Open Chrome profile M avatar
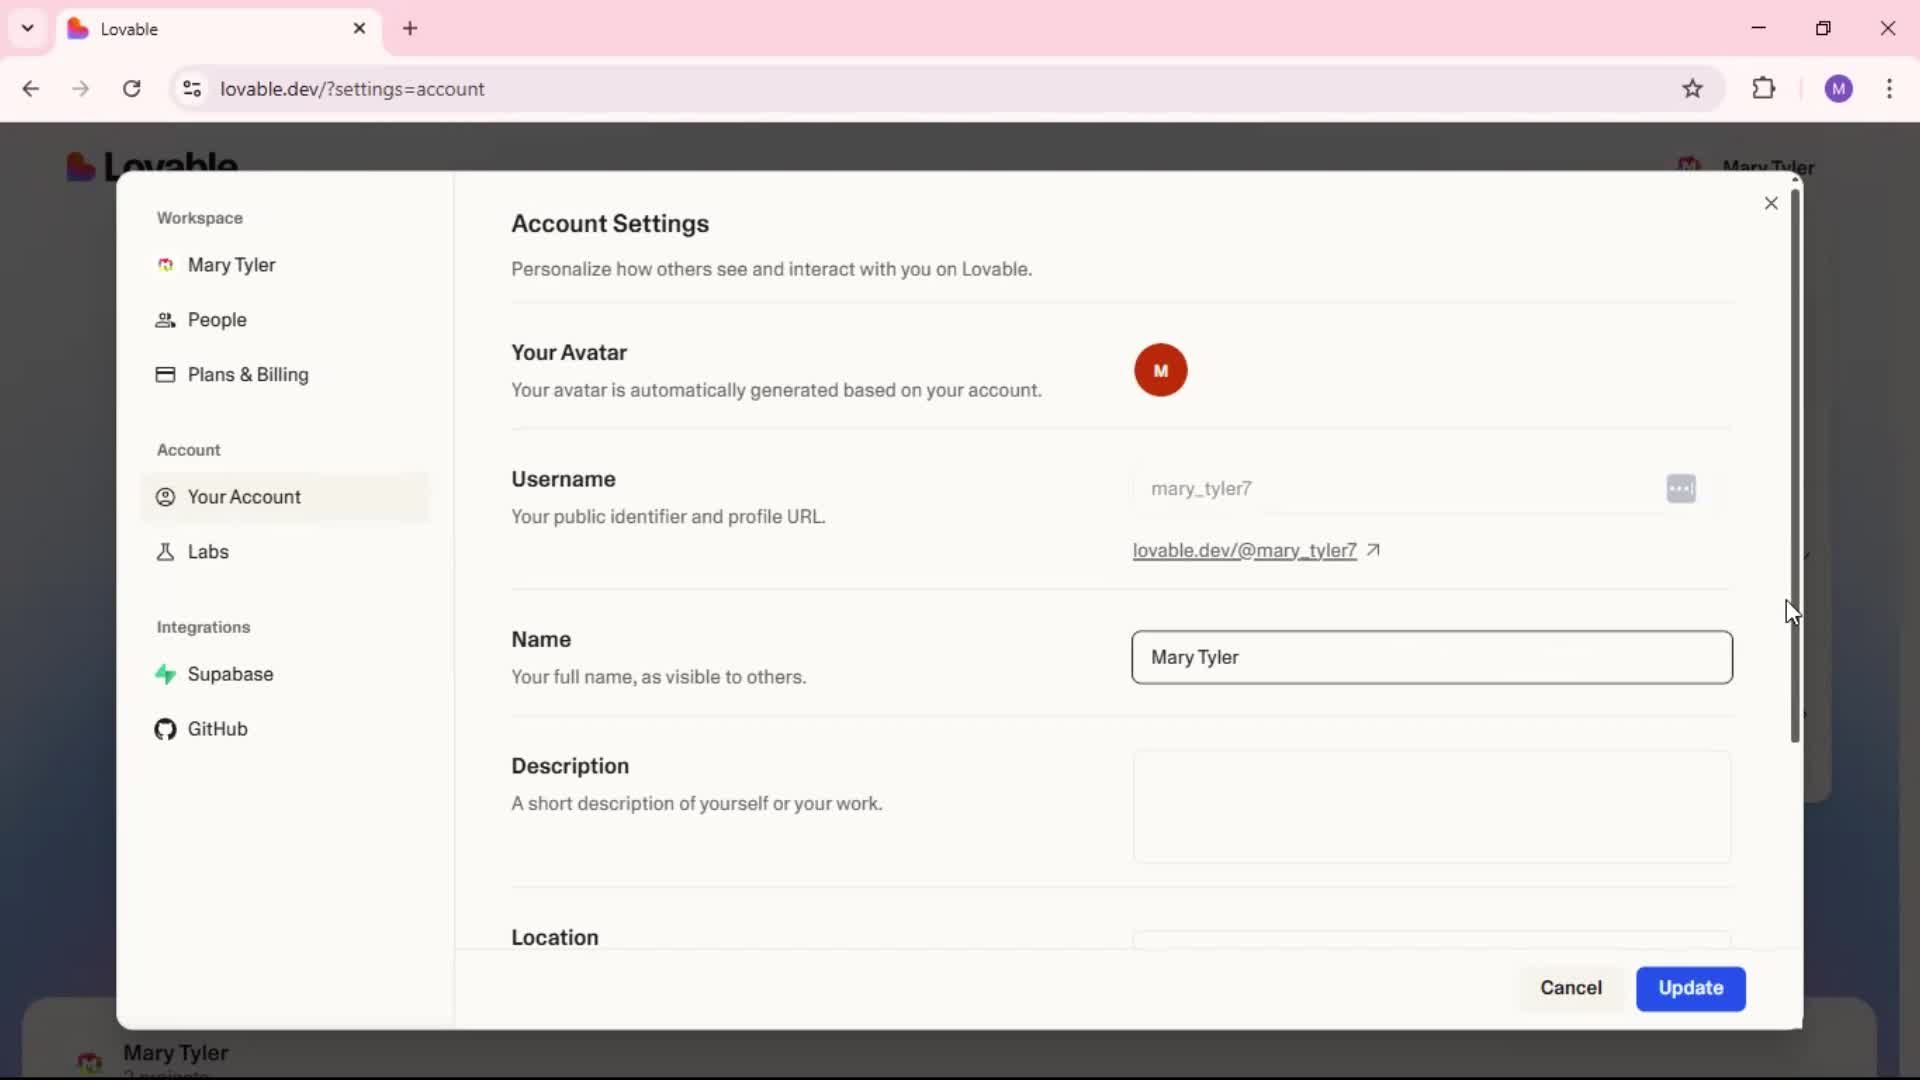 (x=1838, y=89)
